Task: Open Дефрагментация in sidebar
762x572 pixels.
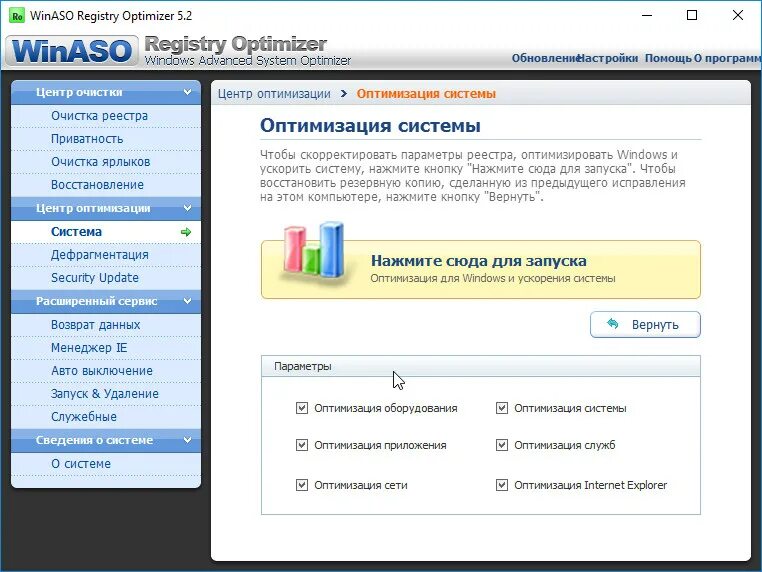Action: (106, 255)
